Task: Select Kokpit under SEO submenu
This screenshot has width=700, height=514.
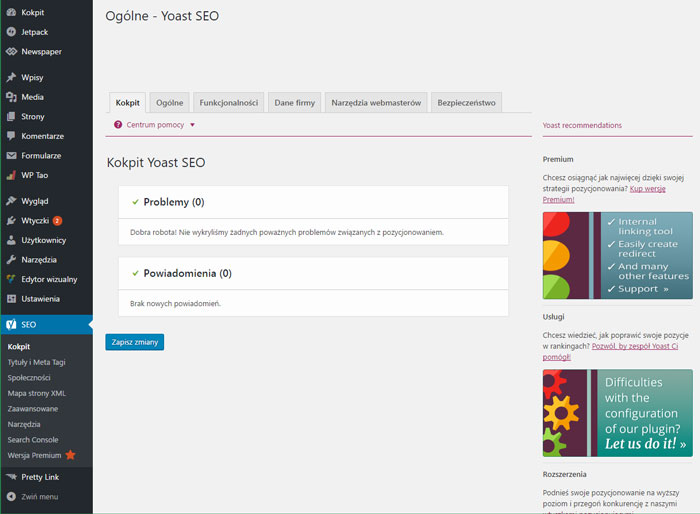Action: tap(19, 347)
